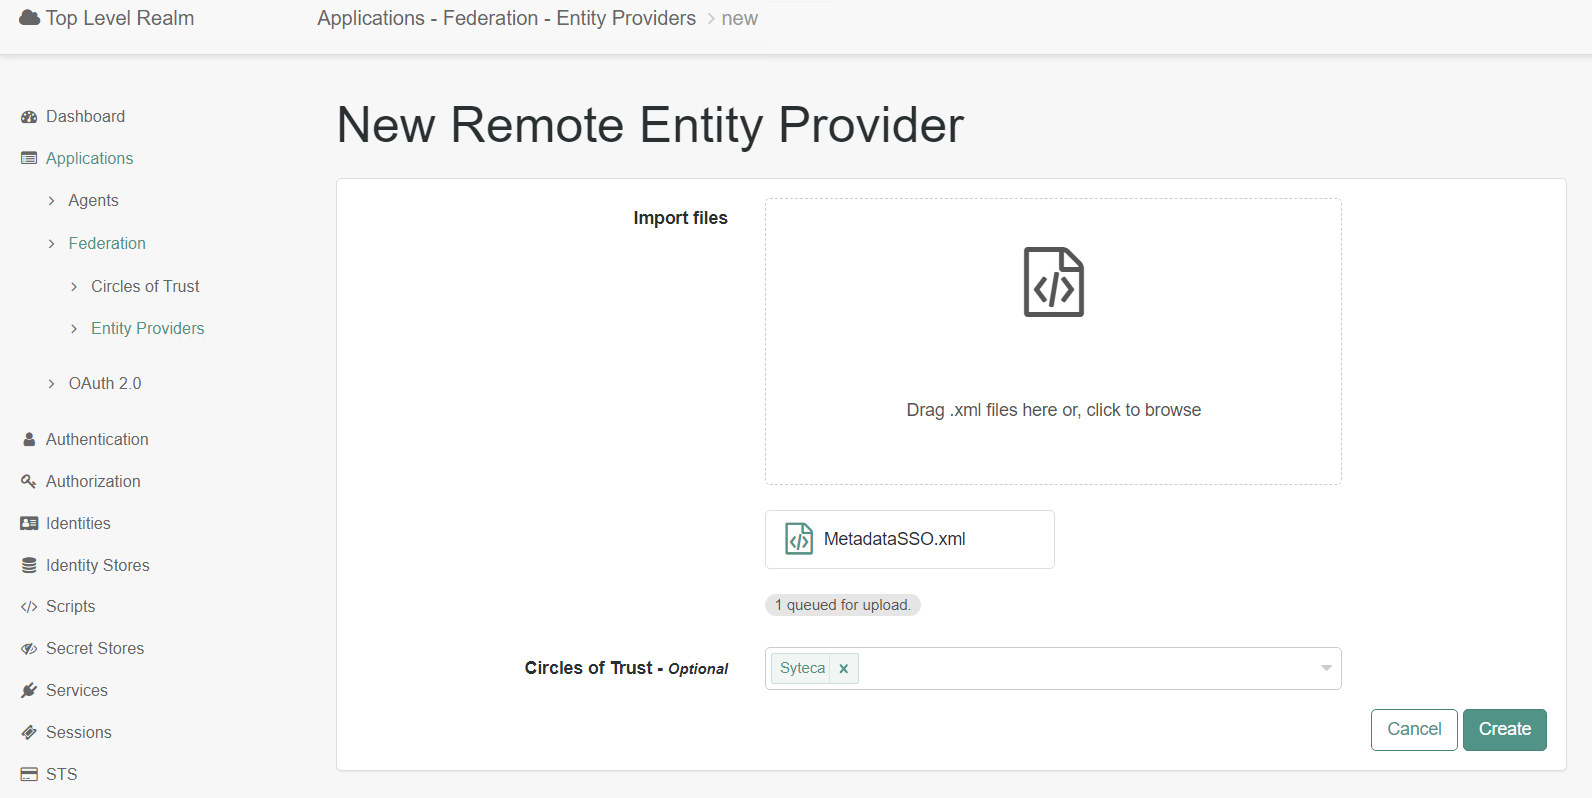Viewport: 1592px width, 798px height.
Task: Open the STS sidebar menu item
Action: pos(61,774)
